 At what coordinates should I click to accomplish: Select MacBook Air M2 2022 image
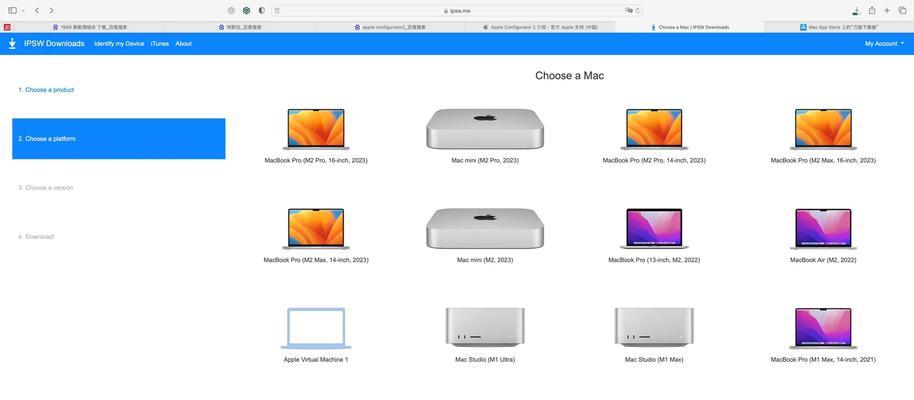coord(823,229)
